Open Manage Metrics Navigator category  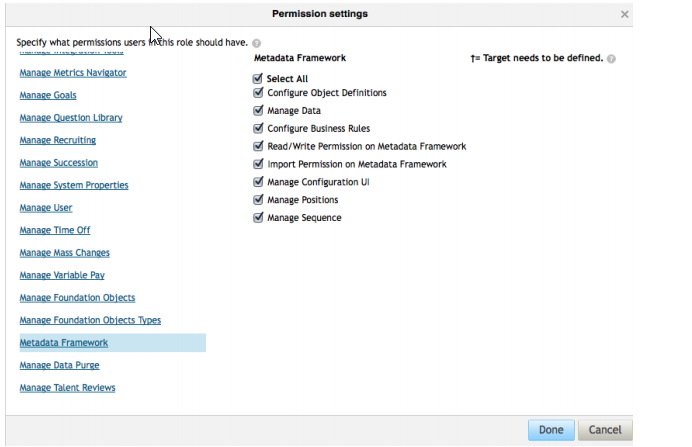pos(73,73)
